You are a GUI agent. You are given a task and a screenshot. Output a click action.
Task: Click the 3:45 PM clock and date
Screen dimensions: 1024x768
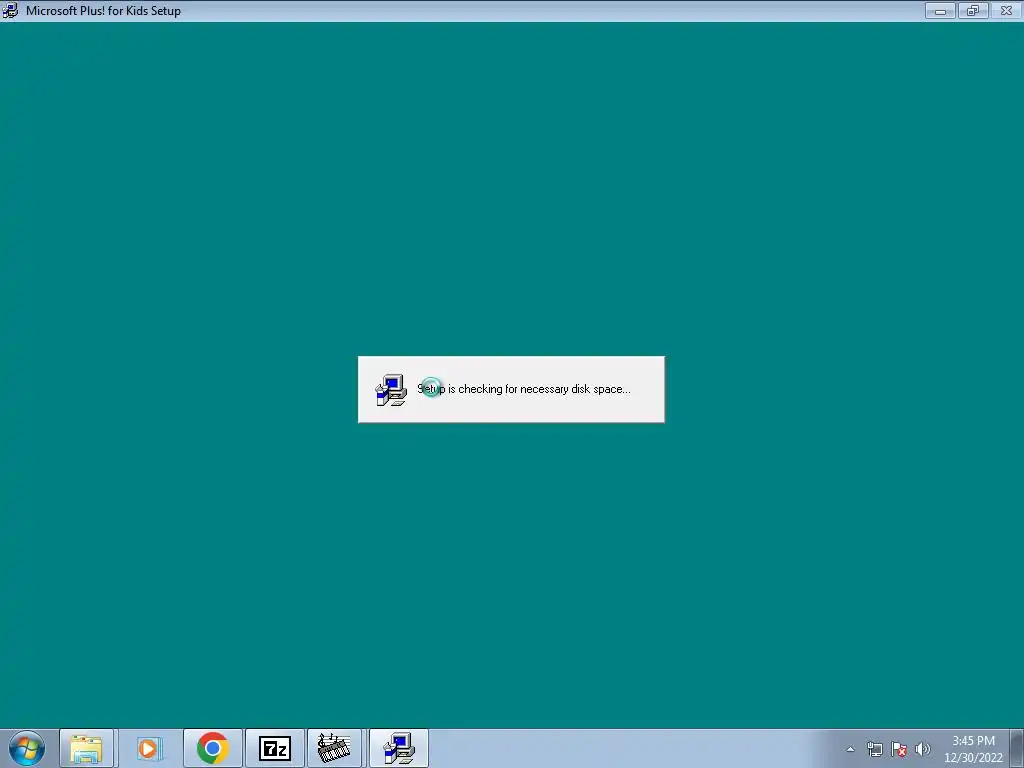pyautogui.click(x=973, y=749)
